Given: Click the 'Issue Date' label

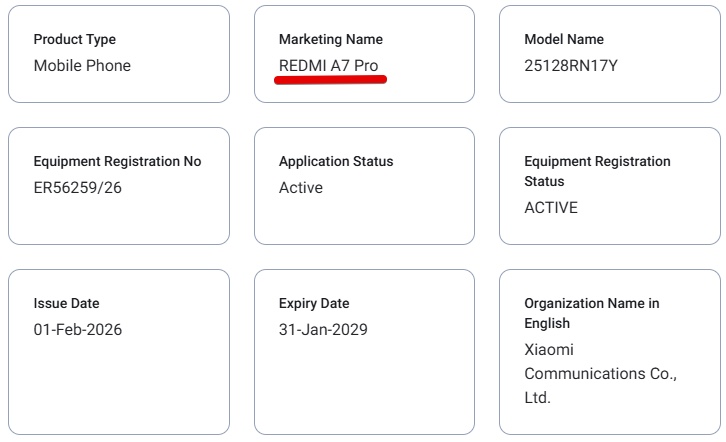Looking at the screenshot, I should [66, 304].
